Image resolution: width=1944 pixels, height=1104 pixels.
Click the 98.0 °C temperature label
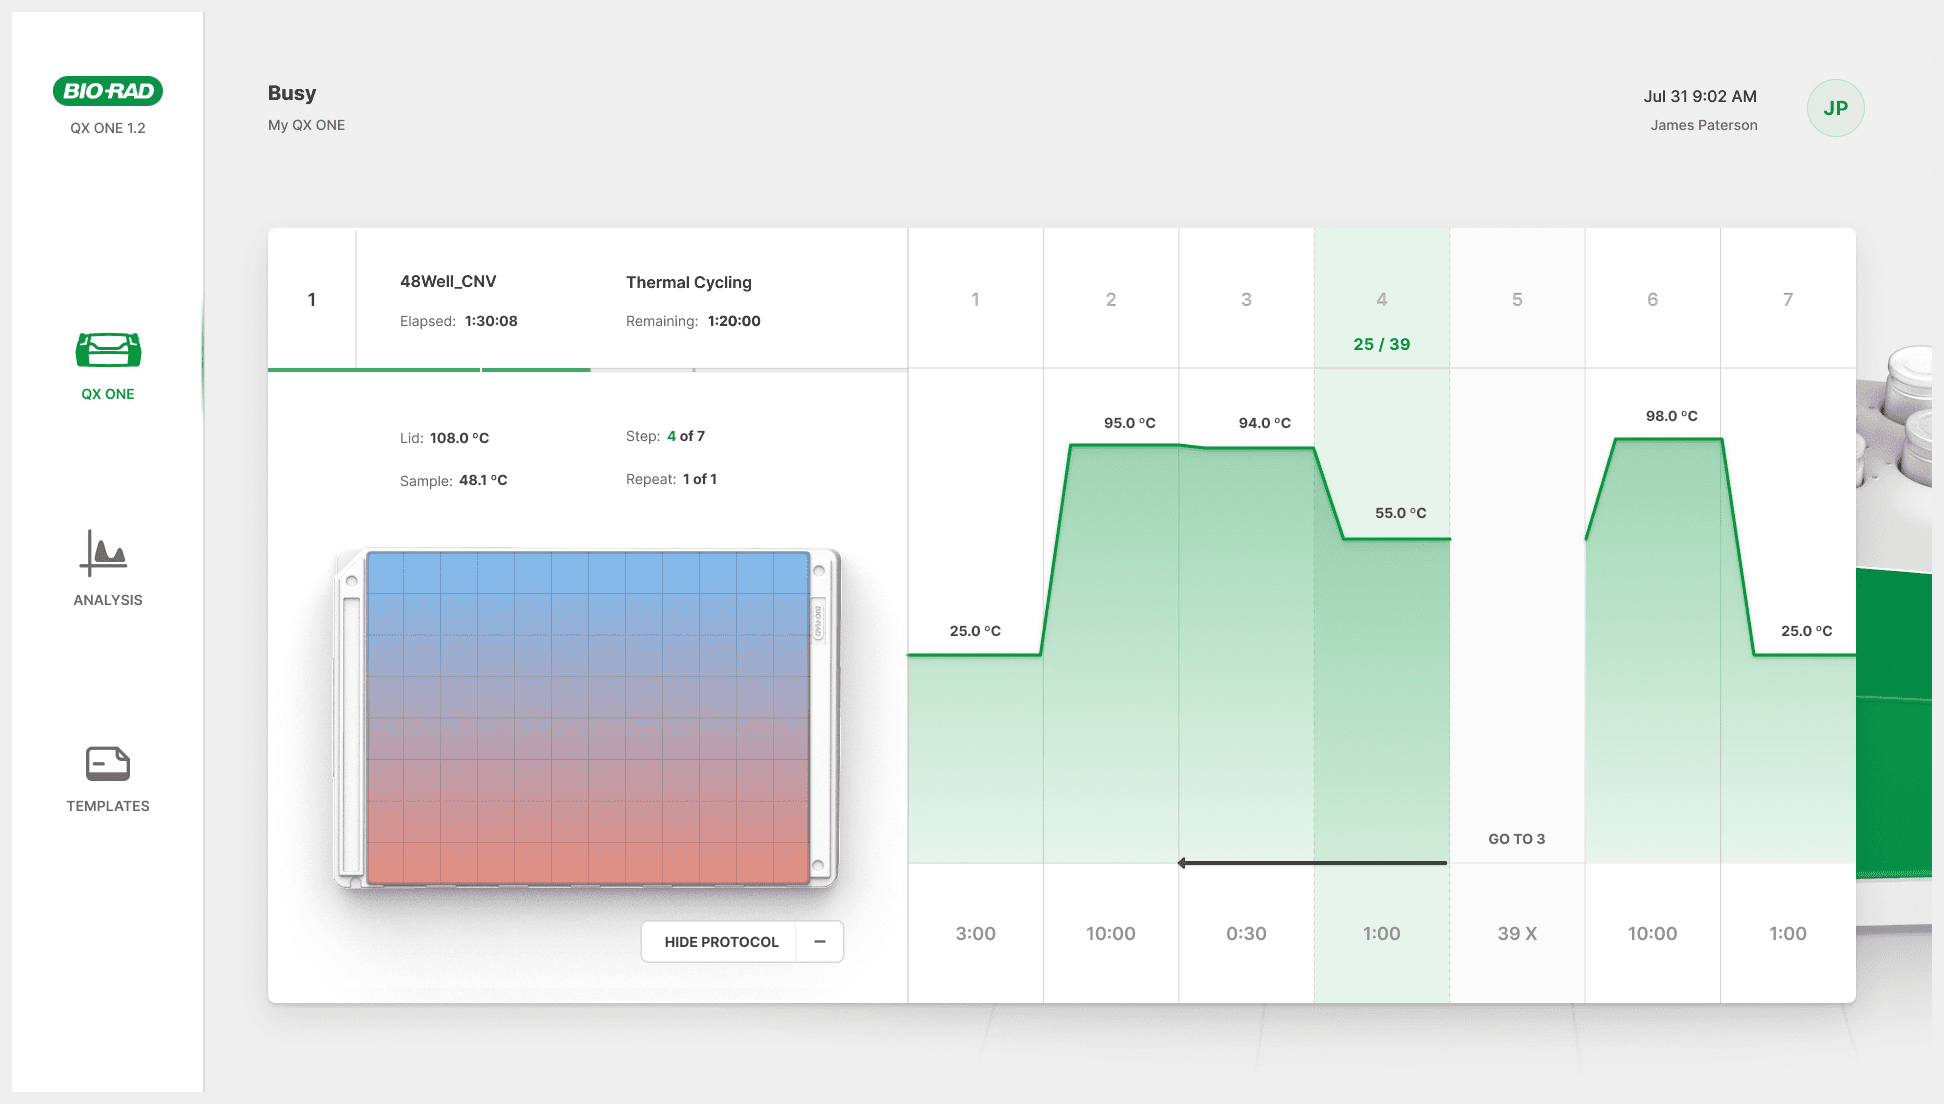[1671, 416]
